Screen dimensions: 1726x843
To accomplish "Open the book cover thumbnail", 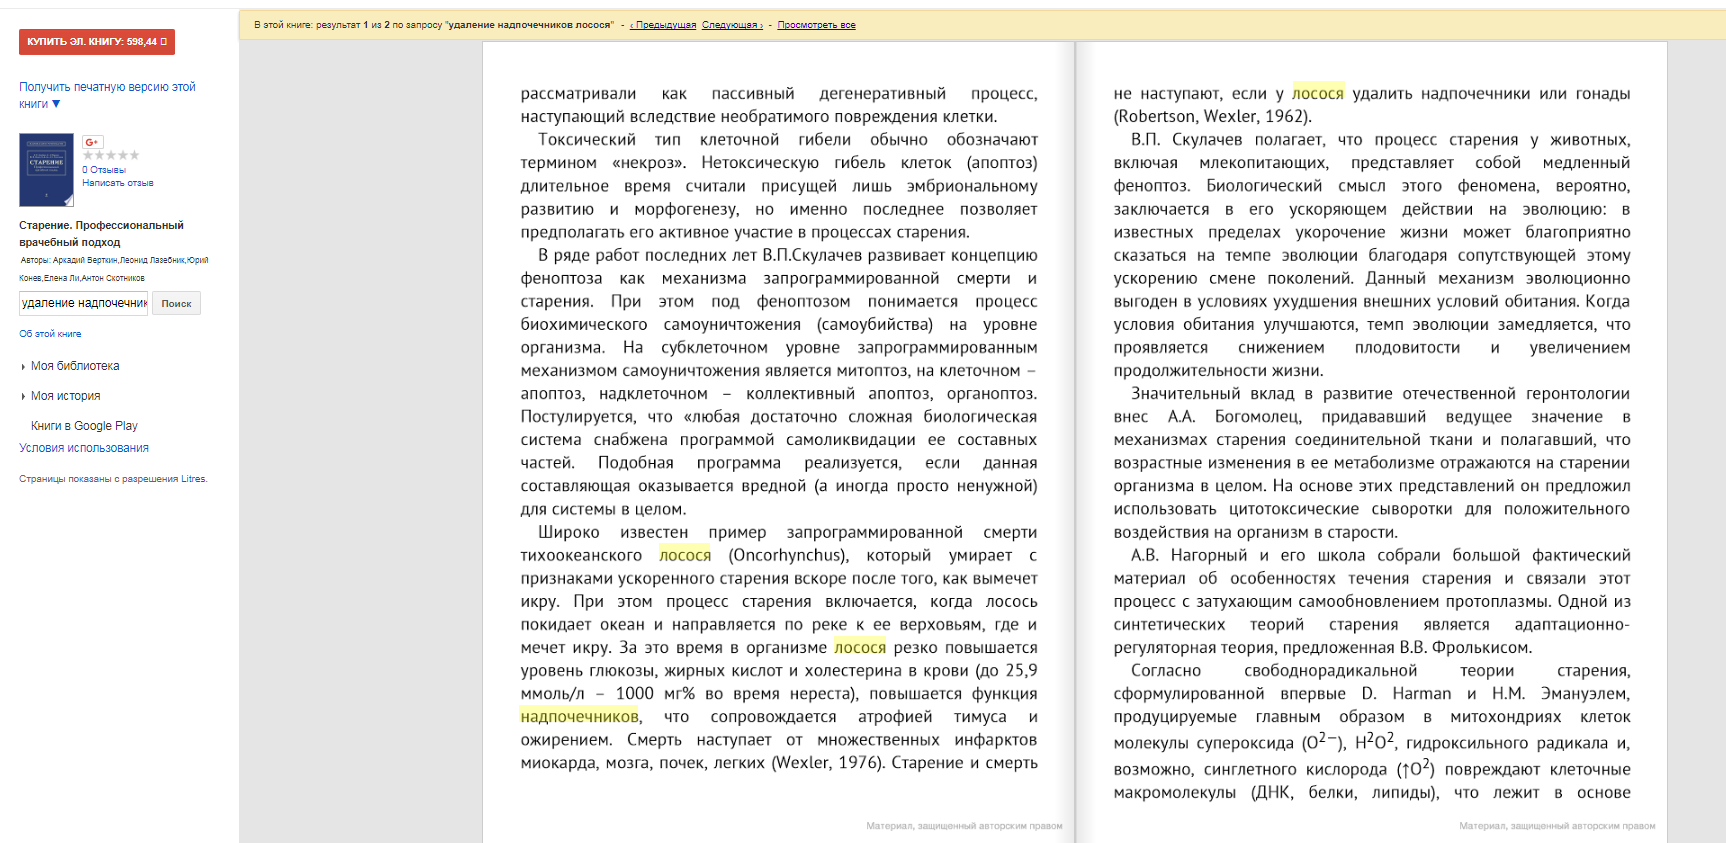I will (x=46, y=170).
